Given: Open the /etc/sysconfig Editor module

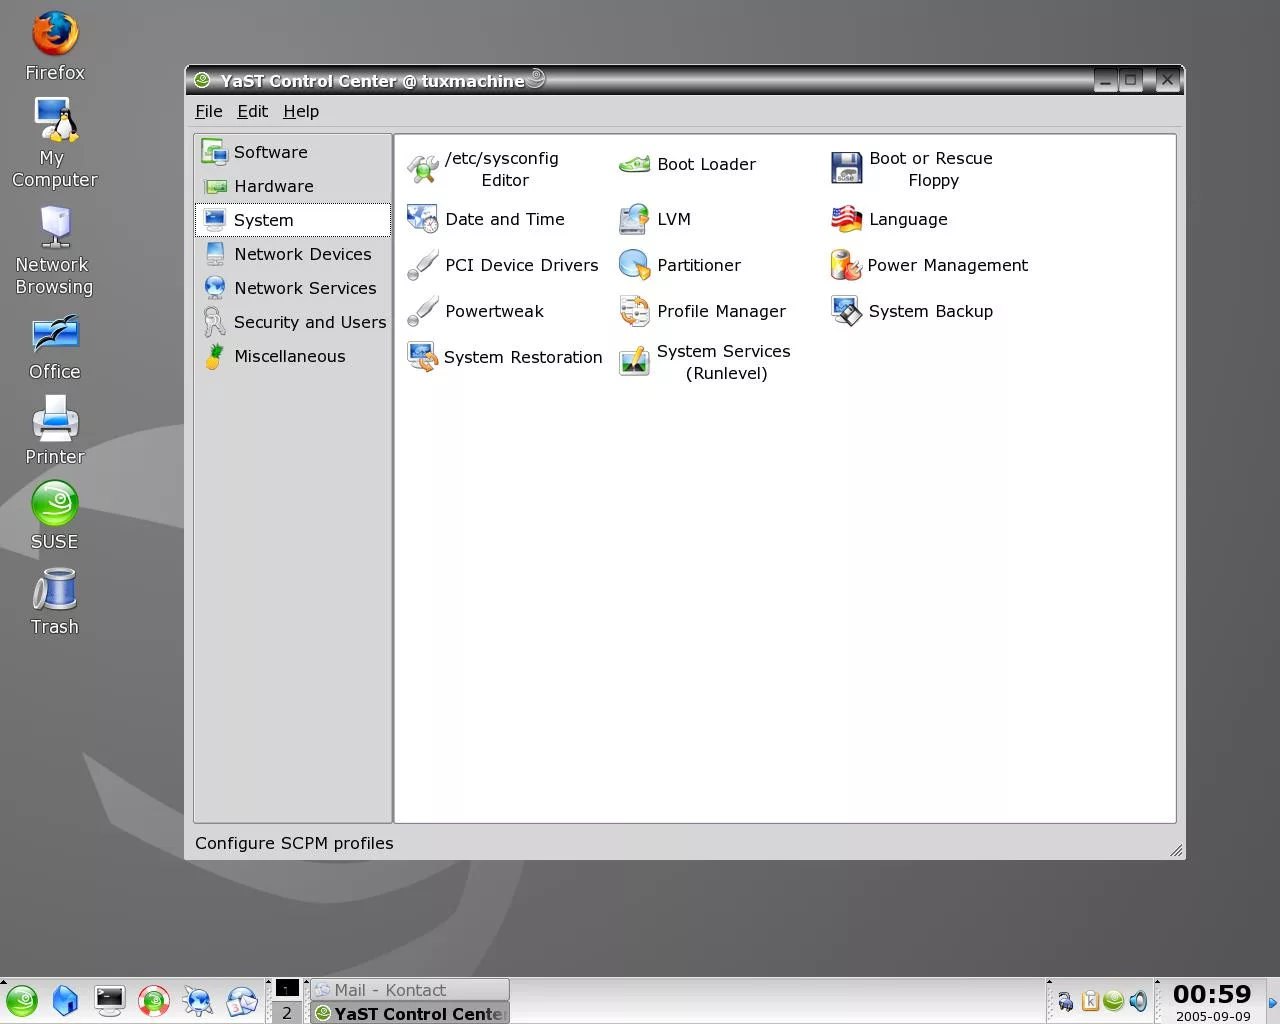Looking at the screenshot, I should (483, 169).
